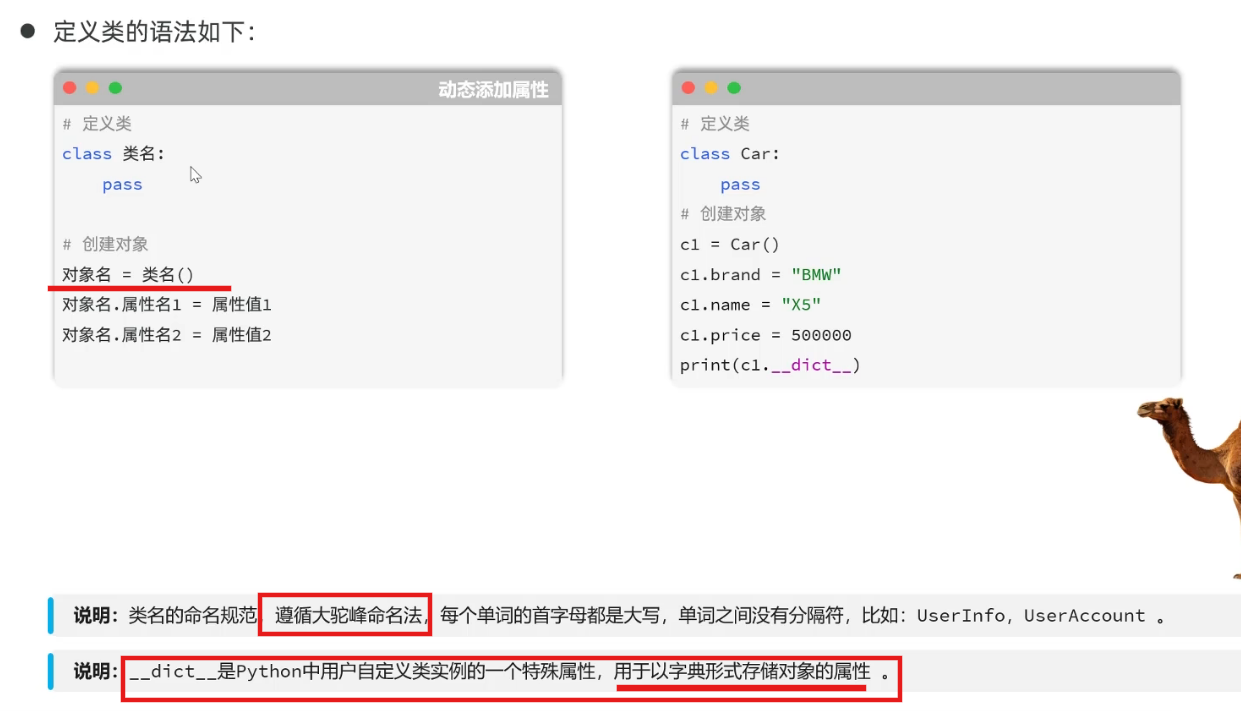1241x711 pixels.
Task: Click pass in the Car code window
Action: tap(740, 185)
